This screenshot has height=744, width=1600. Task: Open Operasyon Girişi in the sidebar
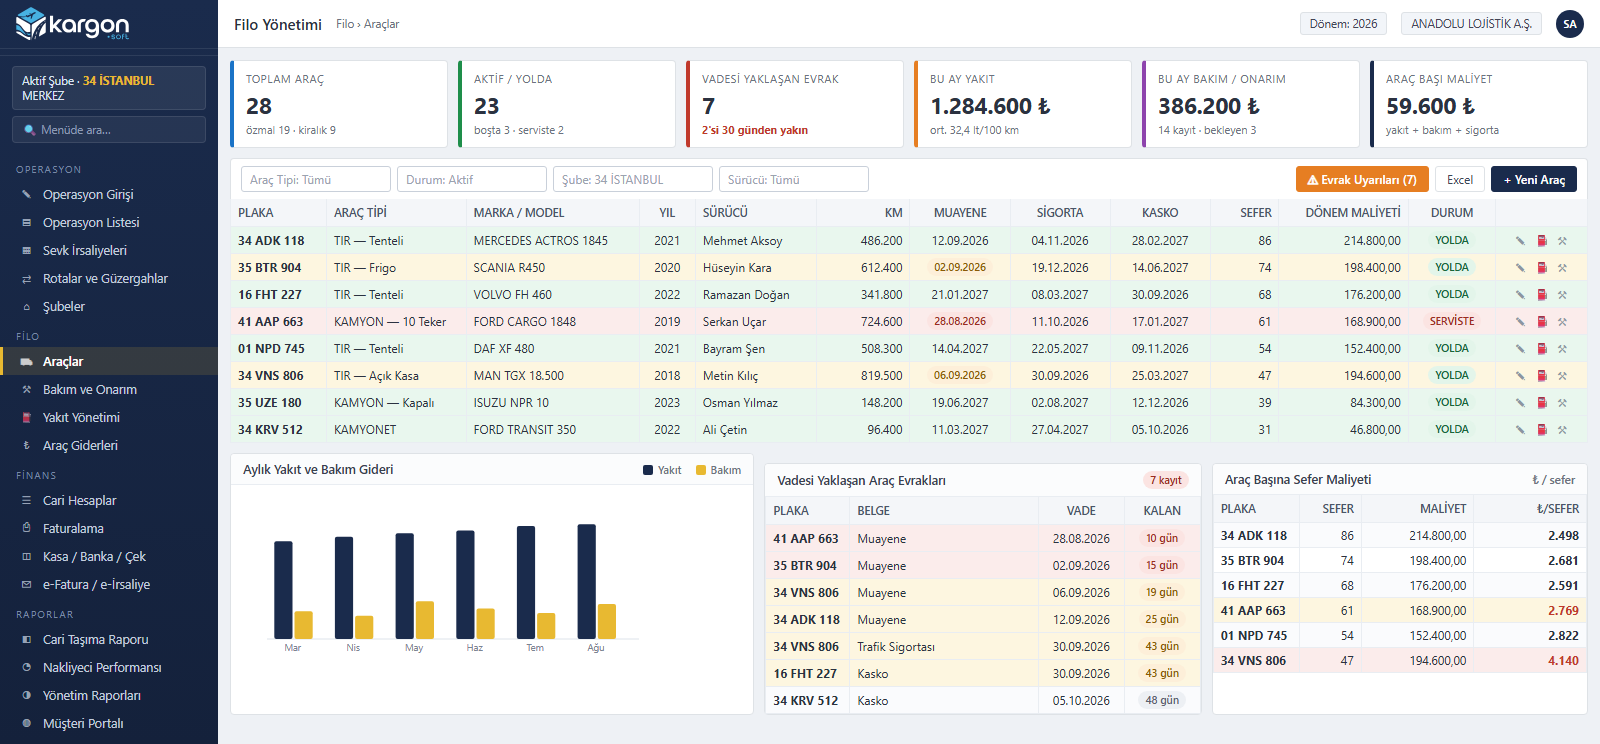109,195
